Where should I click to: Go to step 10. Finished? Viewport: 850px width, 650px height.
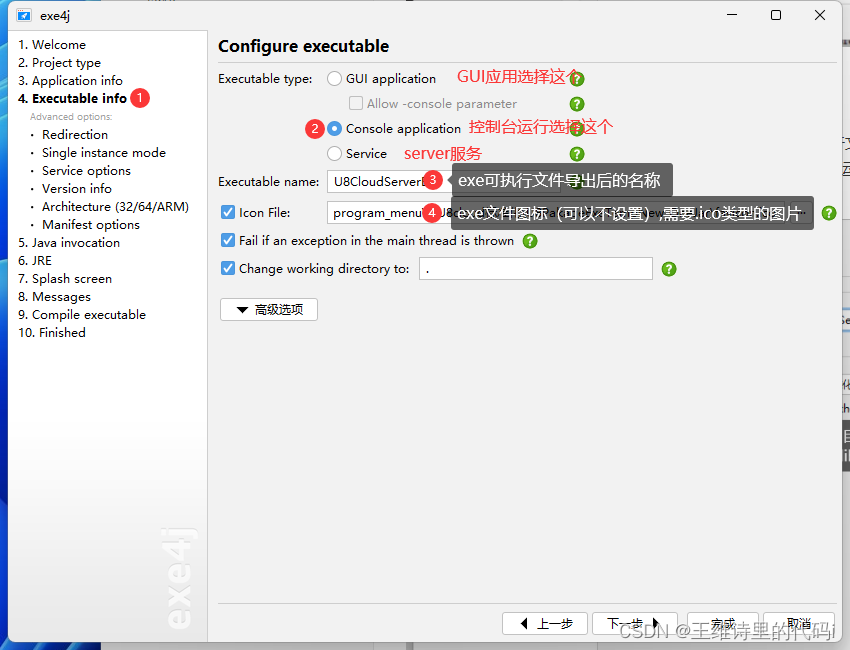click(52, 333)
